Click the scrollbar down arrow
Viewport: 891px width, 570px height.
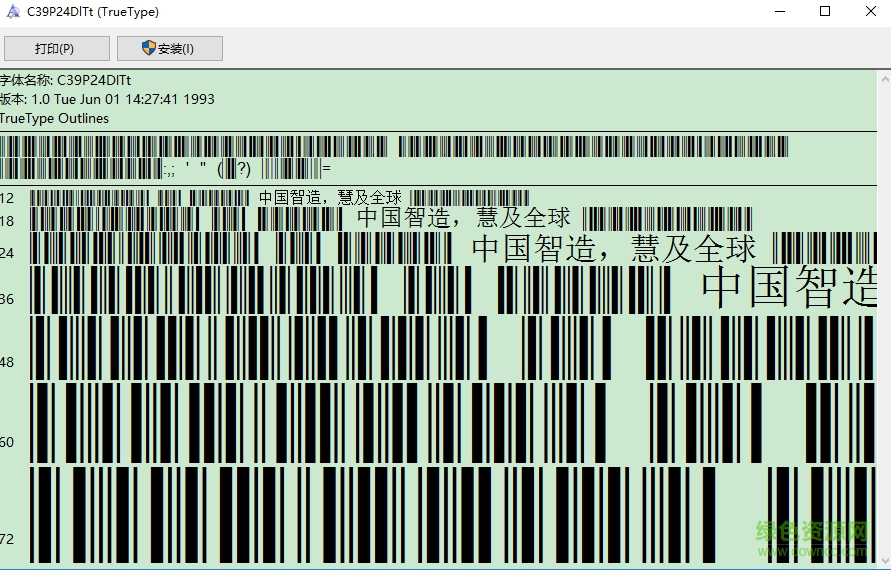[885, 560]
